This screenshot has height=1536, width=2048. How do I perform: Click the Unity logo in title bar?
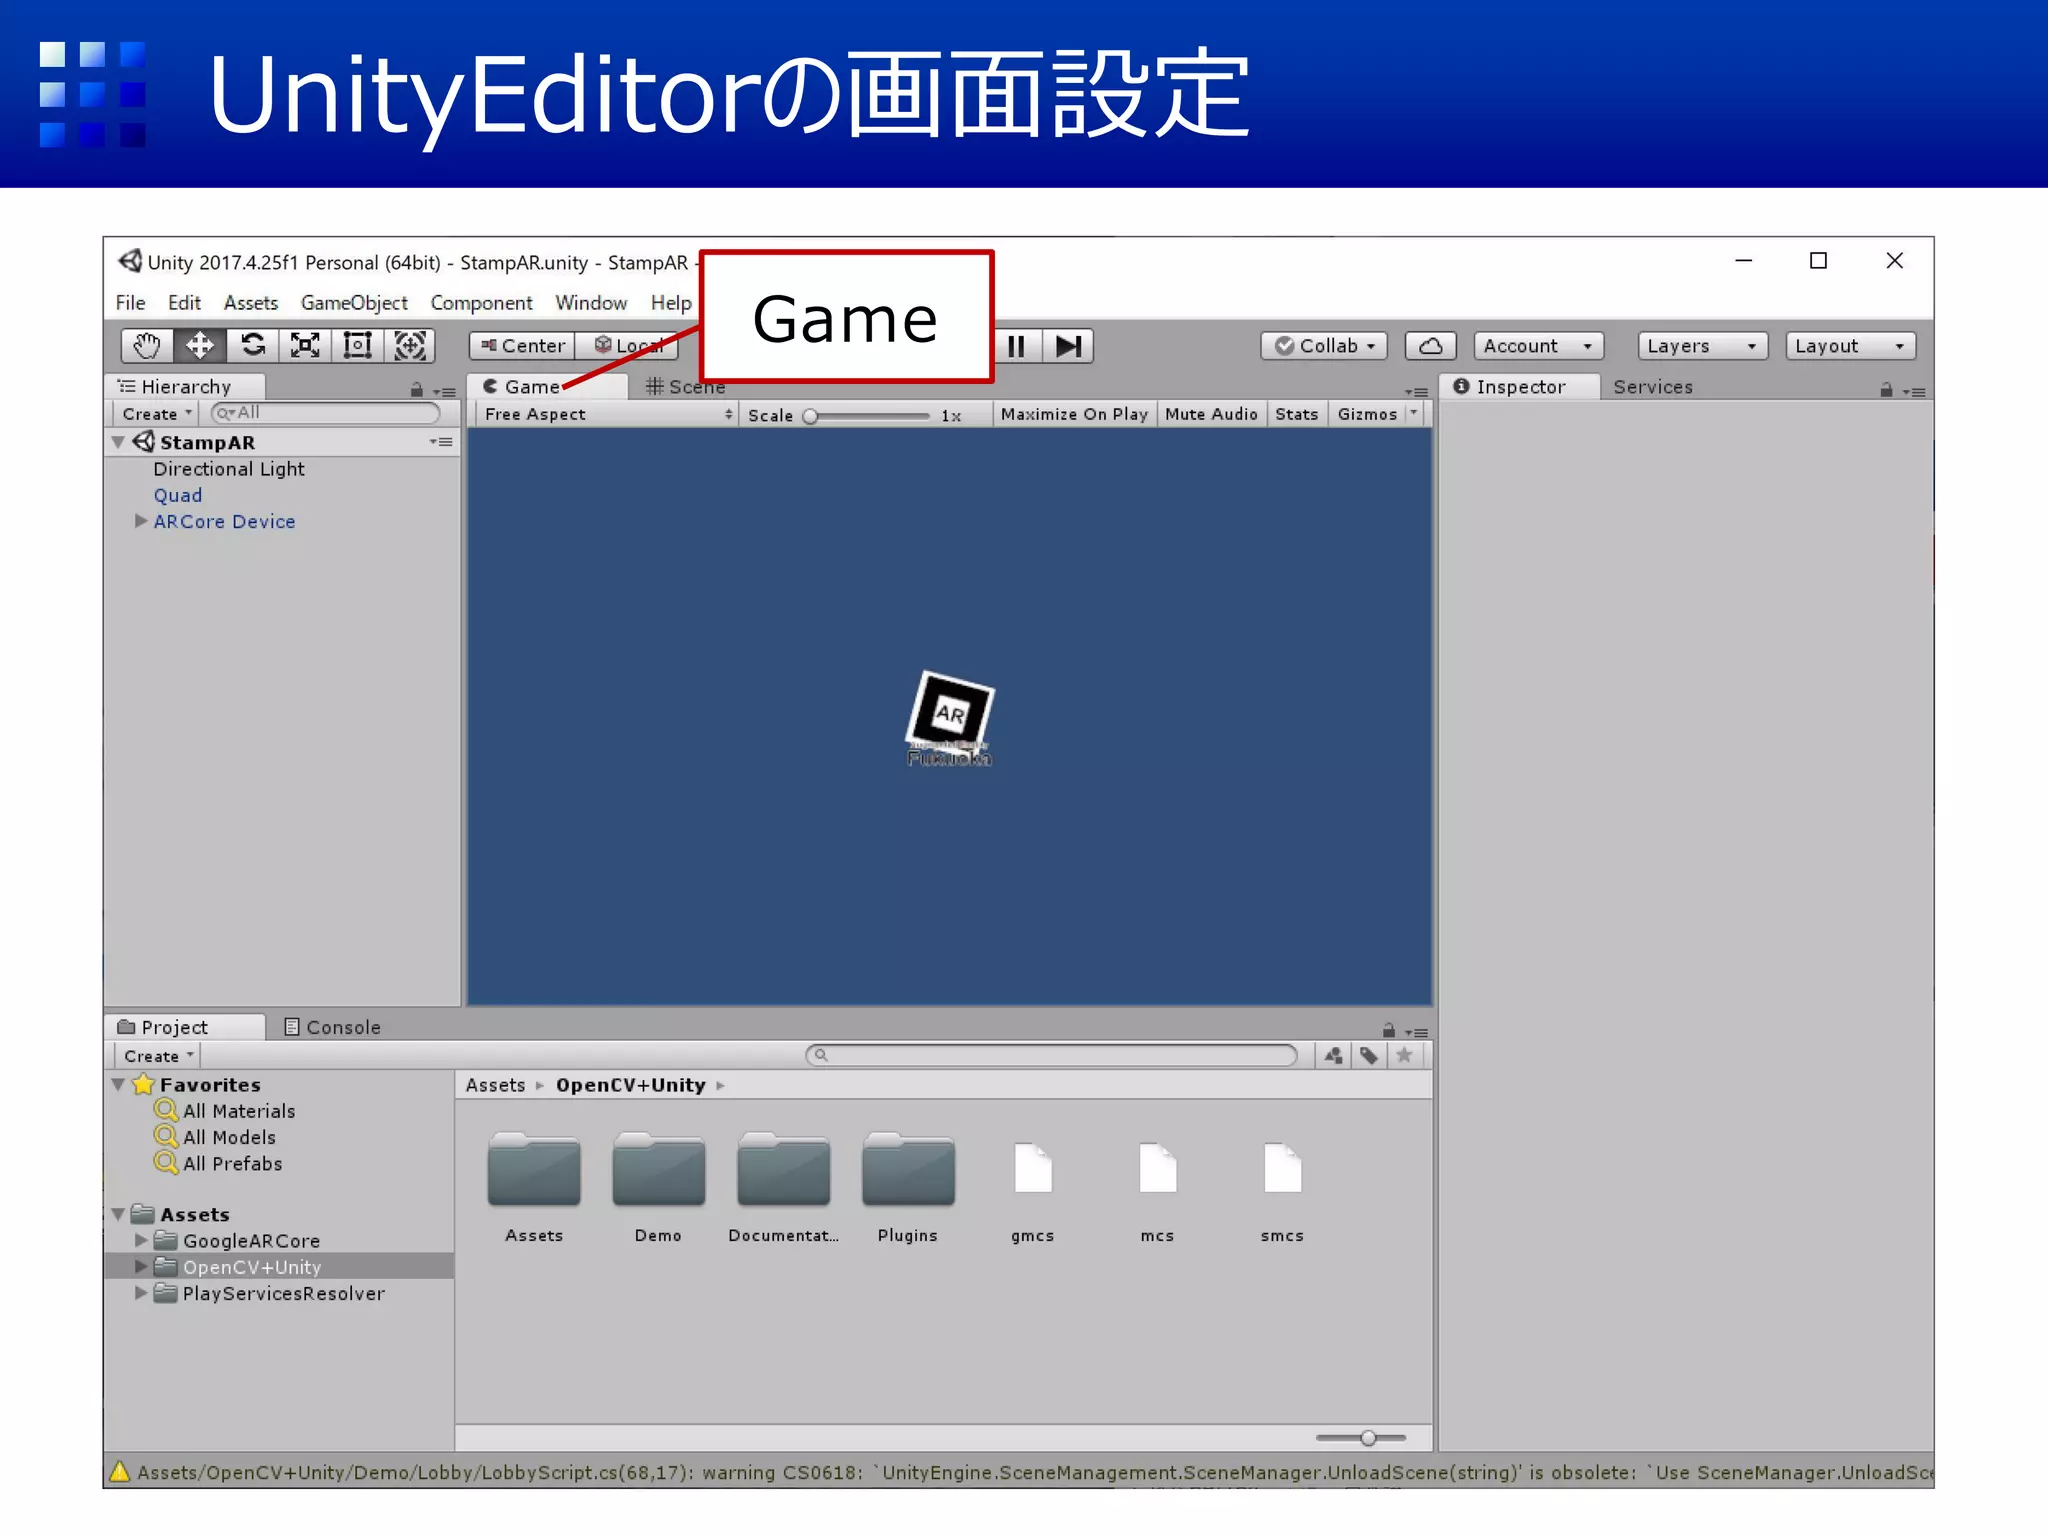tap(130, 261)
